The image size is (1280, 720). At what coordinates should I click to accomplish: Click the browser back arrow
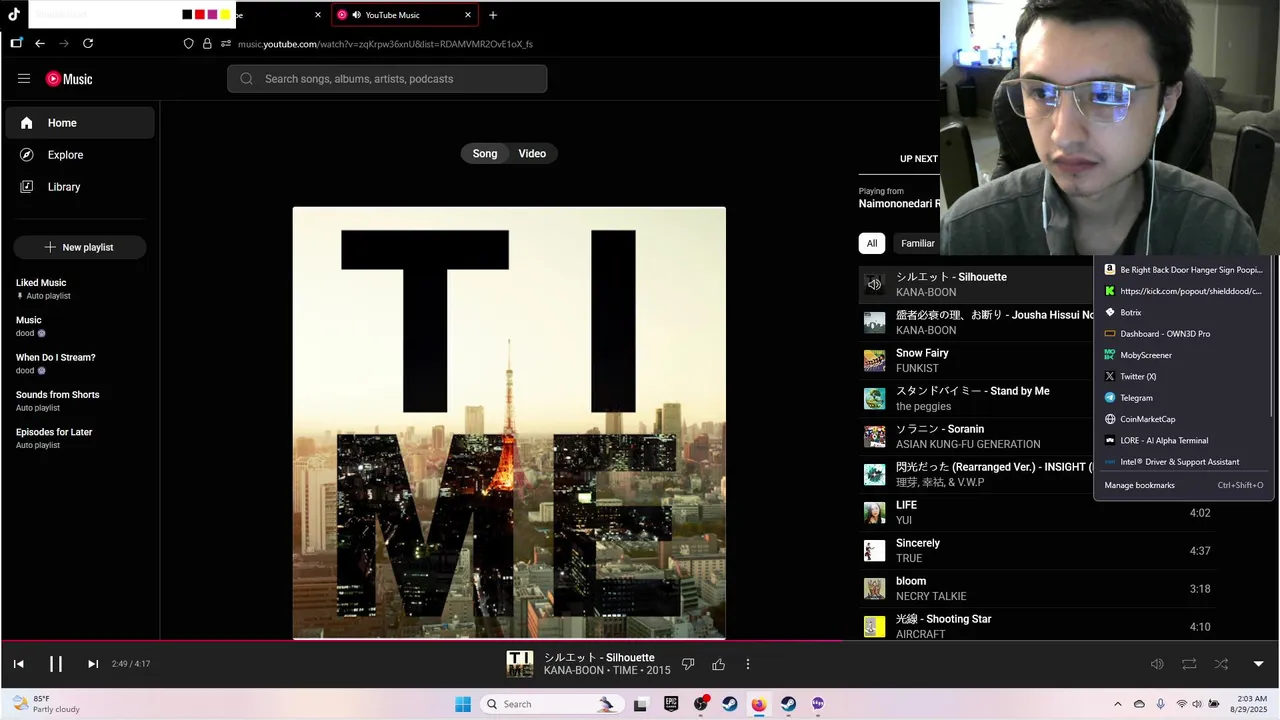point(40,44)
